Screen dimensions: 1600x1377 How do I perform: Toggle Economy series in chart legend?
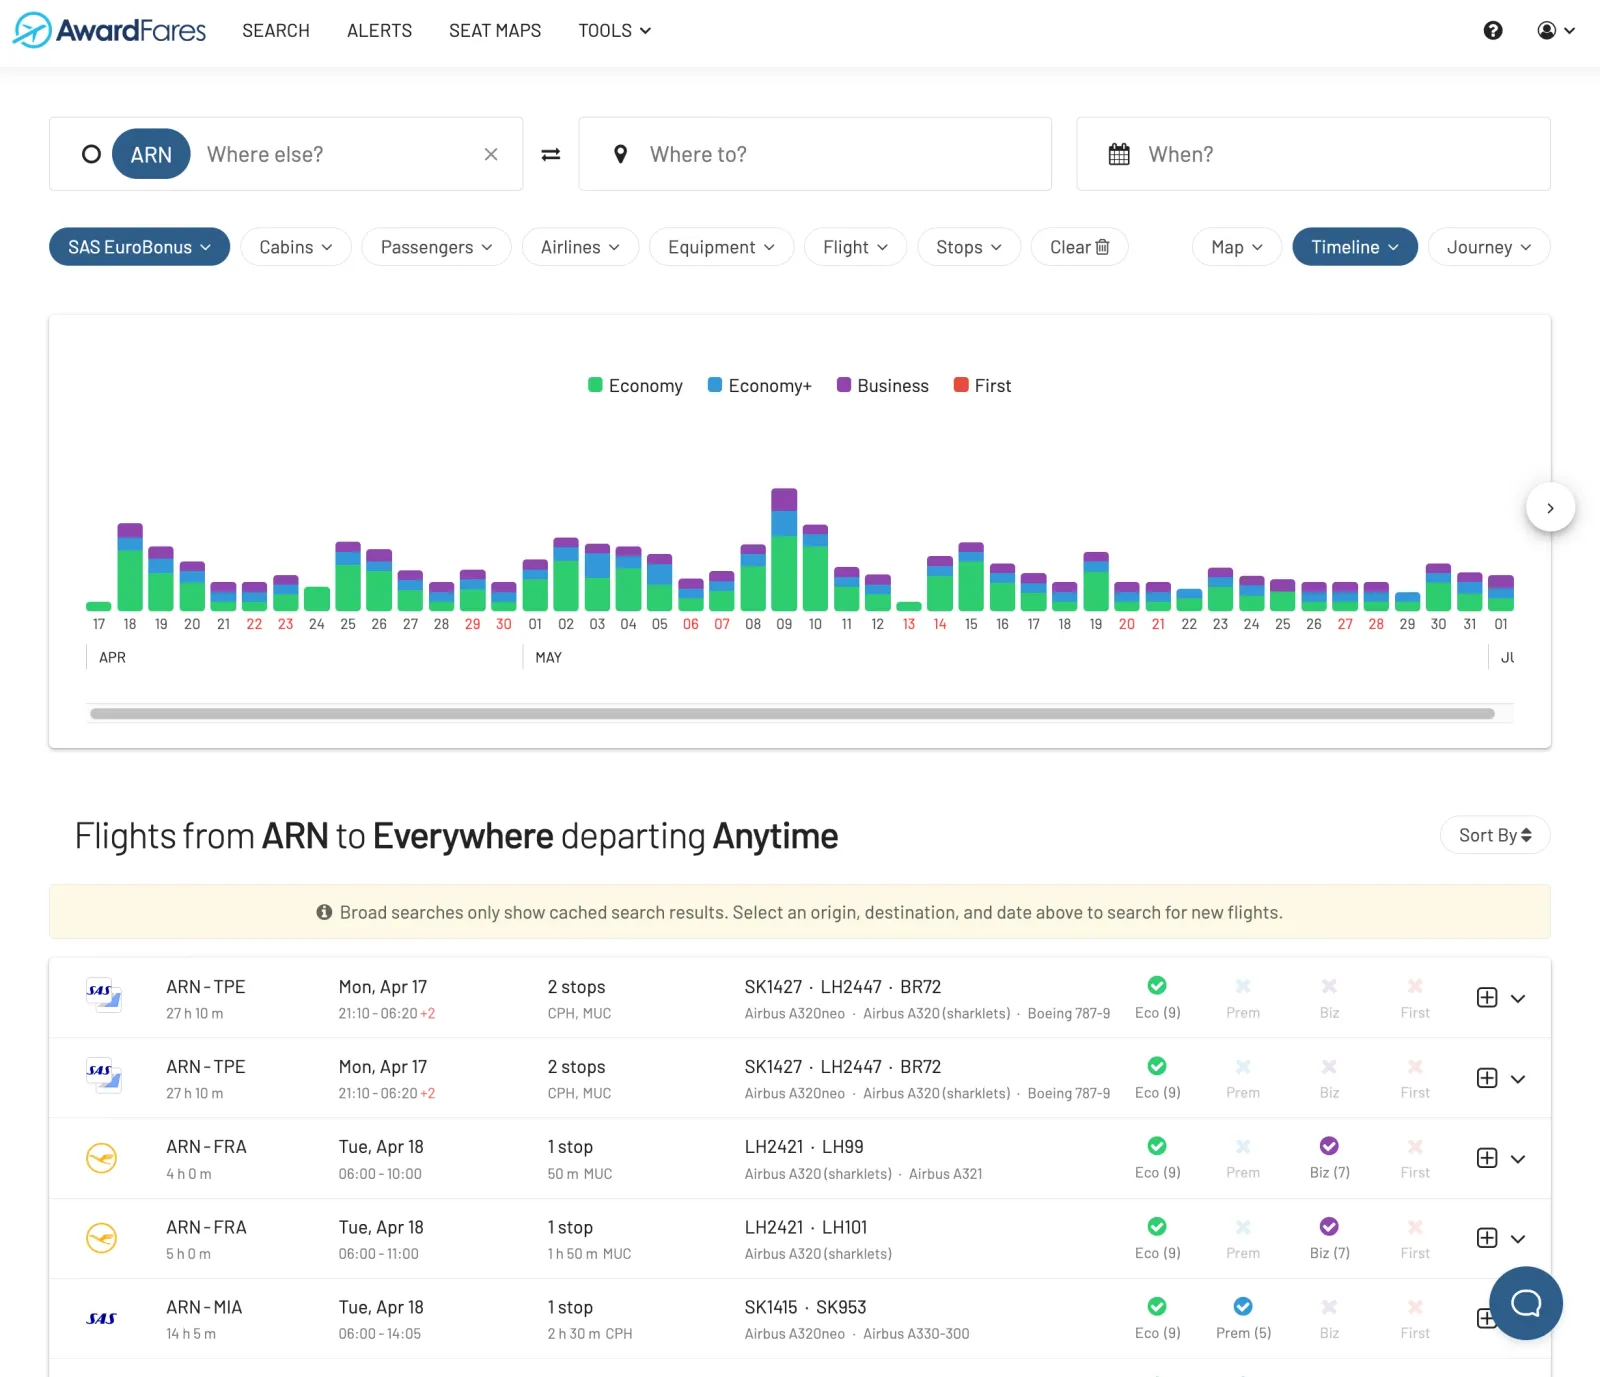[x=635, y=386]
